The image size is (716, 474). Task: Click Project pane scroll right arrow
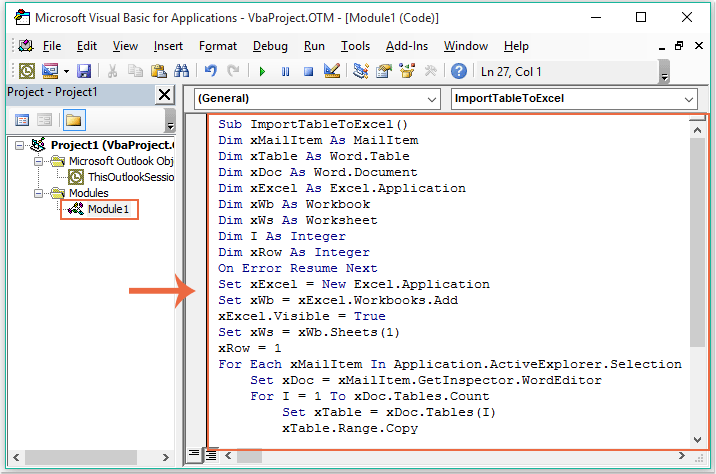pos(166,457)
